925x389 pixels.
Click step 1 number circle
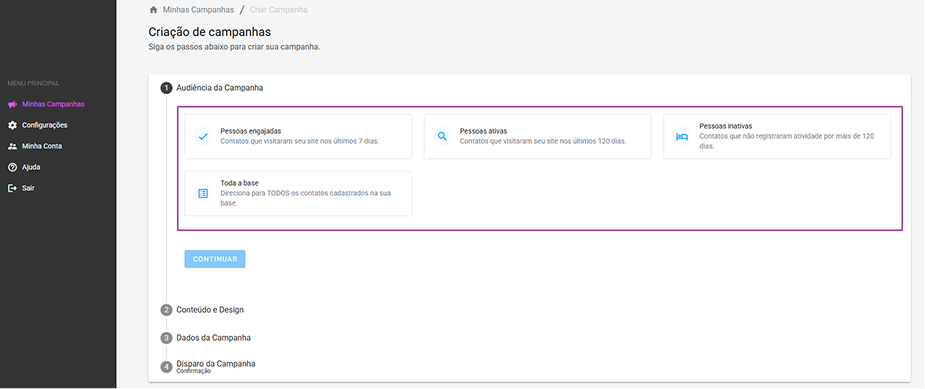pyautogui.click(x=166, y=88)
